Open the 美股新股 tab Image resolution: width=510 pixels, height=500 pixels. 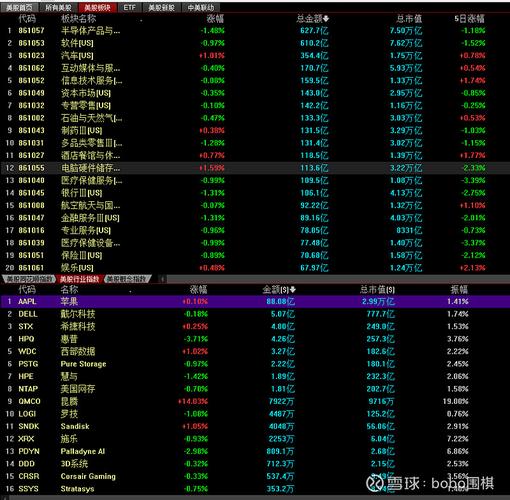pyautogui.click(x=161, y=8)
